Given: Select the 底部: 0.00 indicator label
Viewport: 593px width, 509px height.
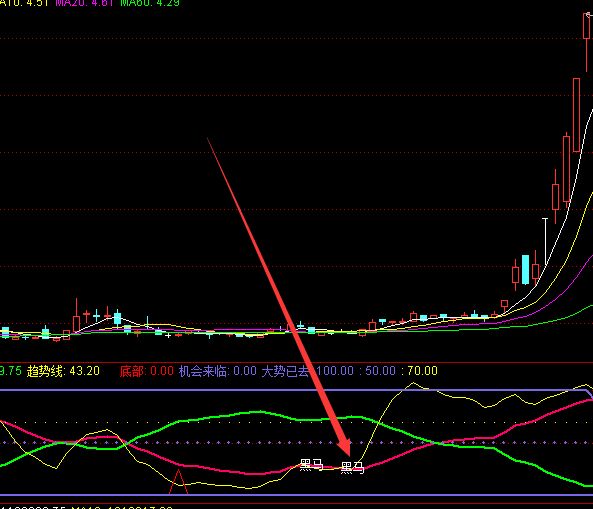Looking at the screenshot, I should coord(146,371).
